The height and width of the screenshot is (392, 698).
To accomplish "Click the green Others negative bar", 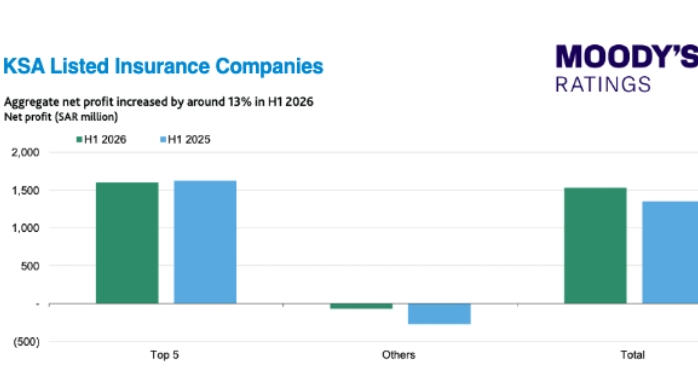I will (x=361, y=306).
